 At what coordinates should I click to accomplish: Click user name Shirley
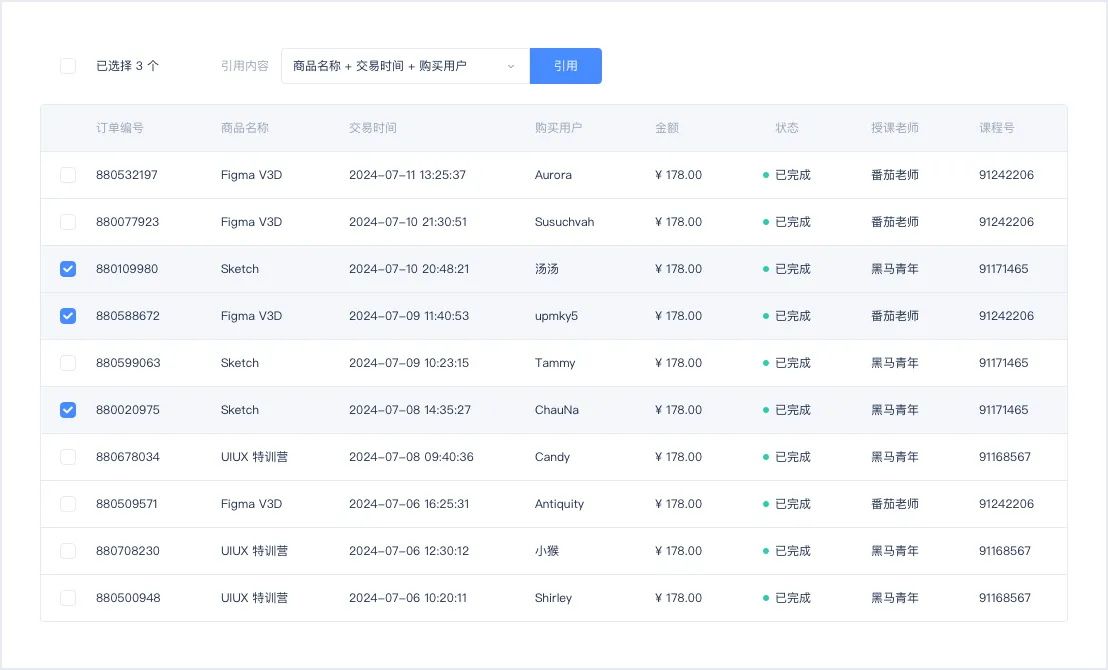553,598
